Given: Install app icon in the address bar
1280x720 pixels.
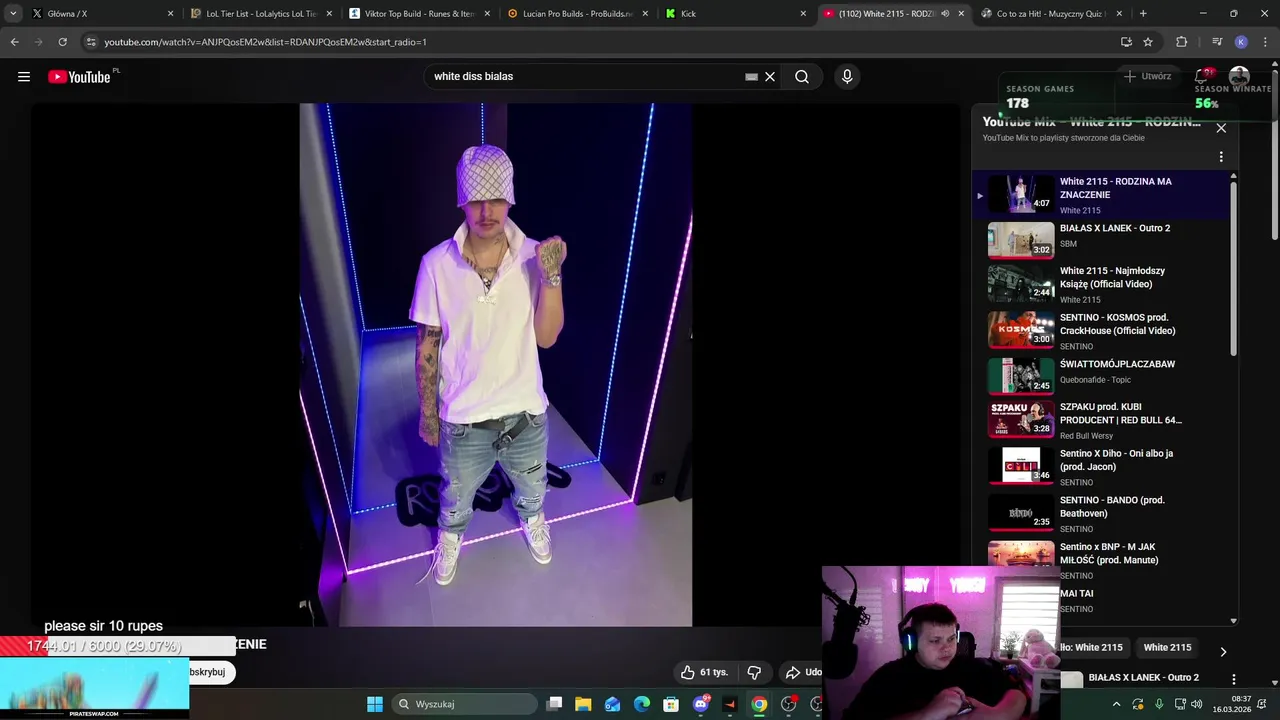Looking at the screenshot, I should 1126,42.
